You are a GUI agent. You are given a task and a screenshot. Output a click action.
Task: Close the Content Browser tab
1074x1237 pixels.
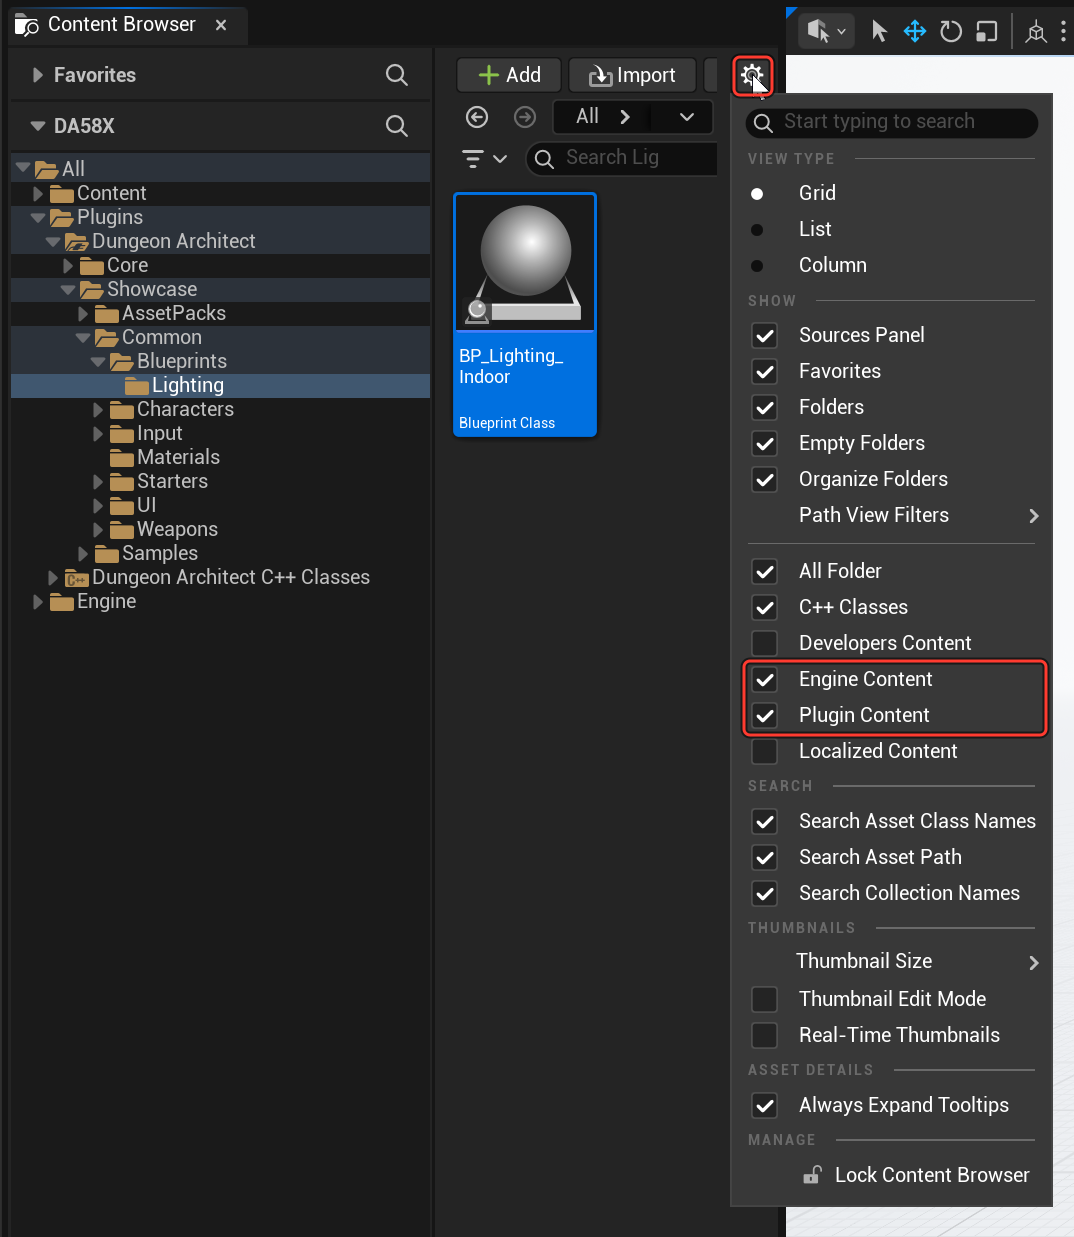[x=221, y=25]
